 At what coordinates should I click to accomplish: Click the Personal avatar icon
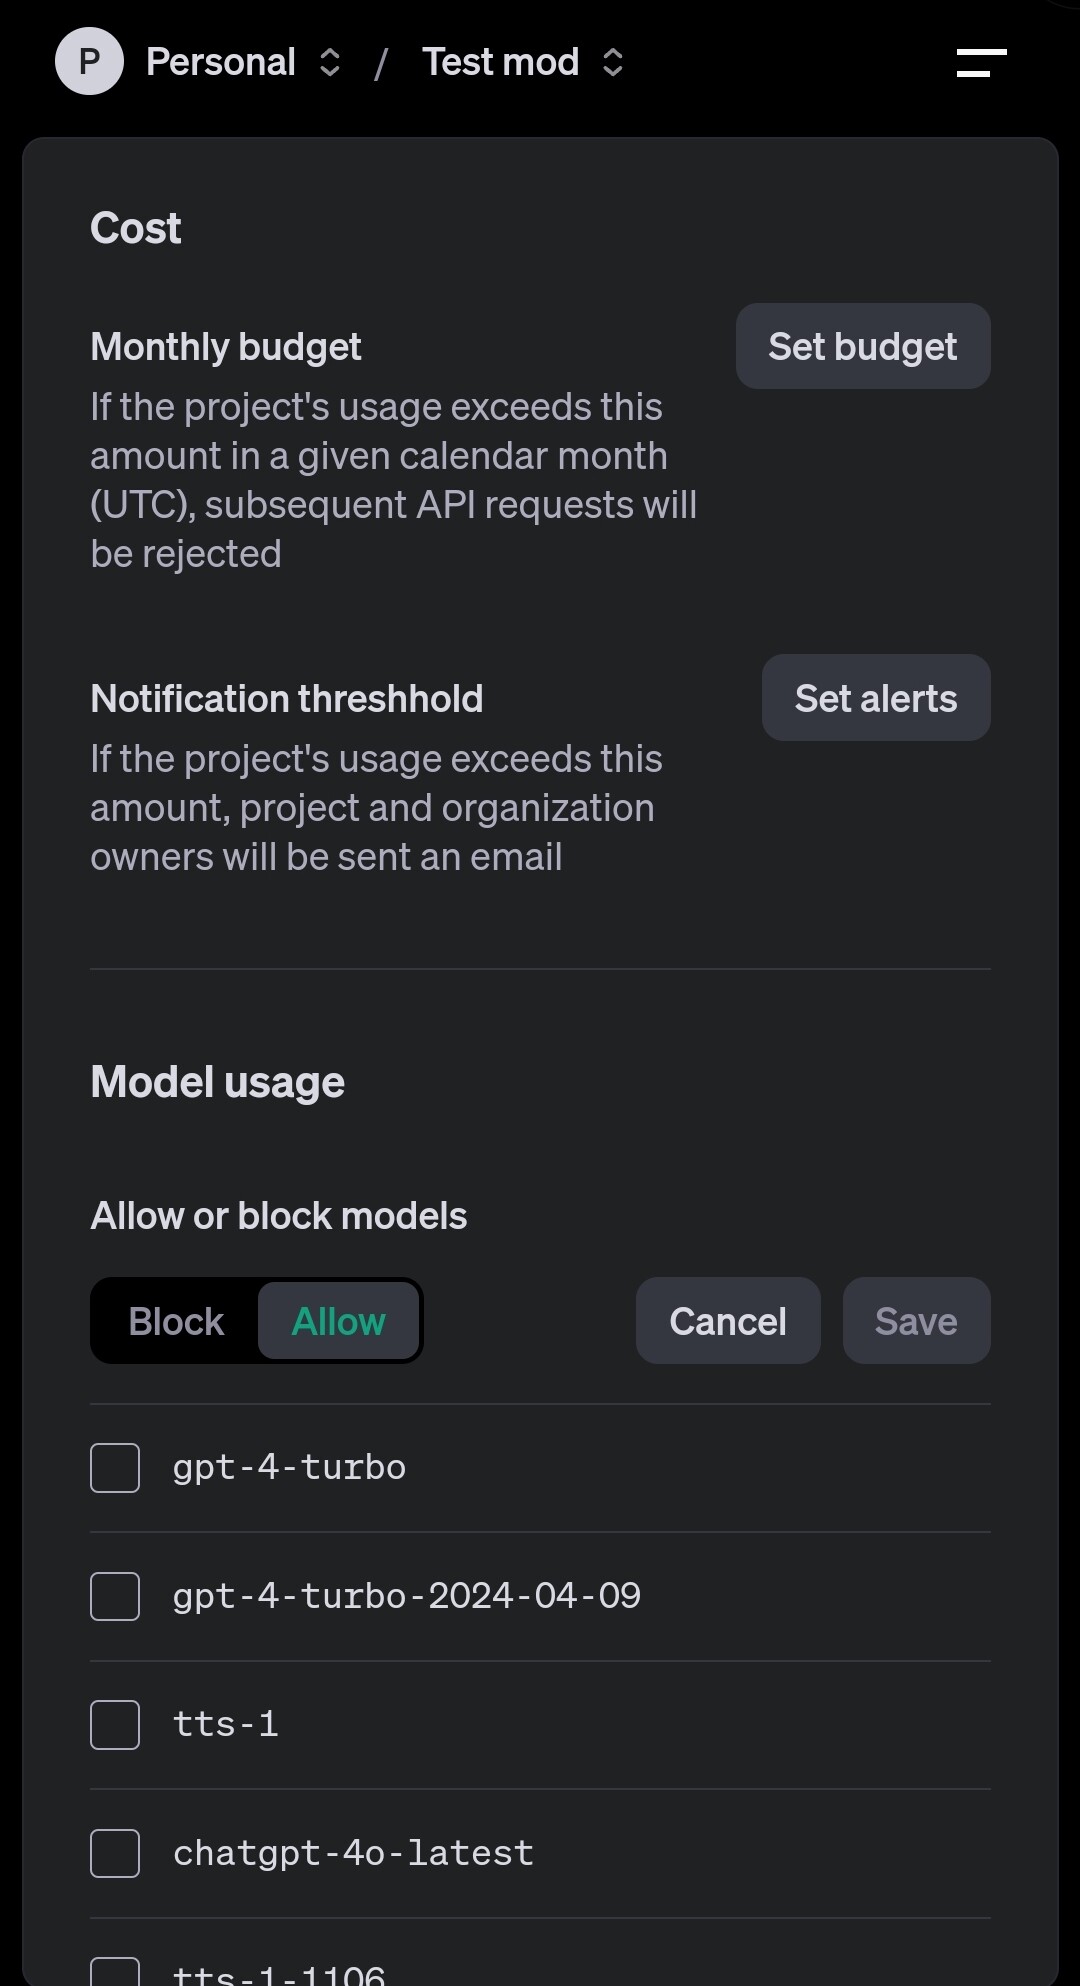[89, 62]
